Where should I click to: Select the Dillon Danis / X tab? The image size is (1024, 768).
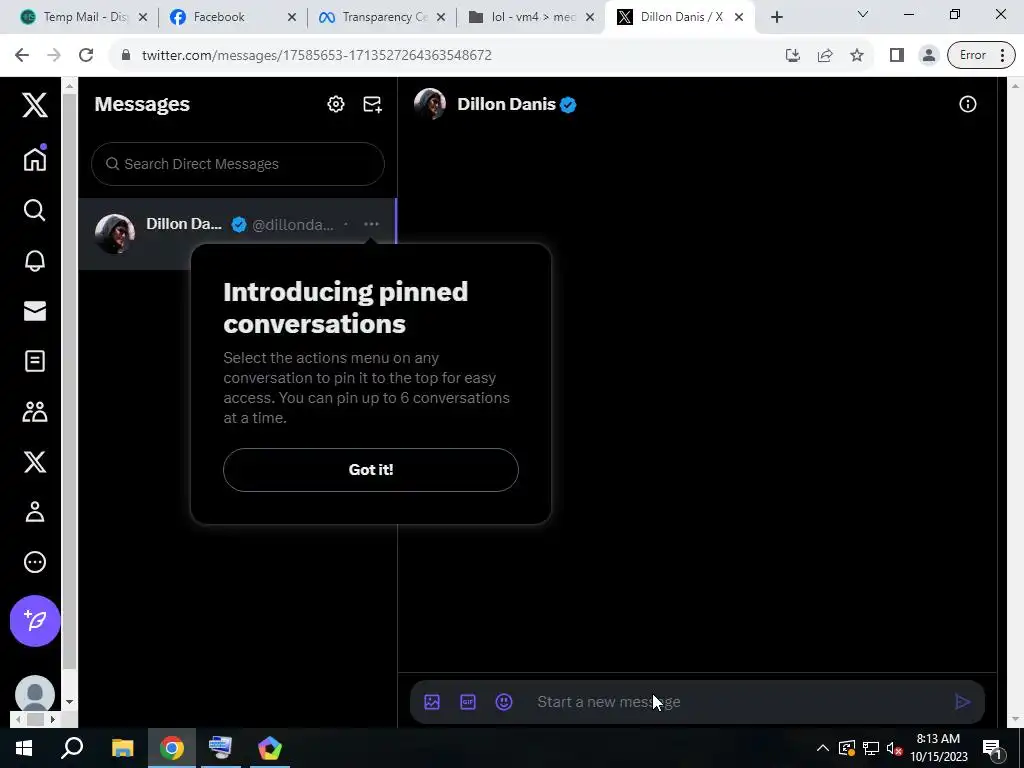tap(679, 17)
